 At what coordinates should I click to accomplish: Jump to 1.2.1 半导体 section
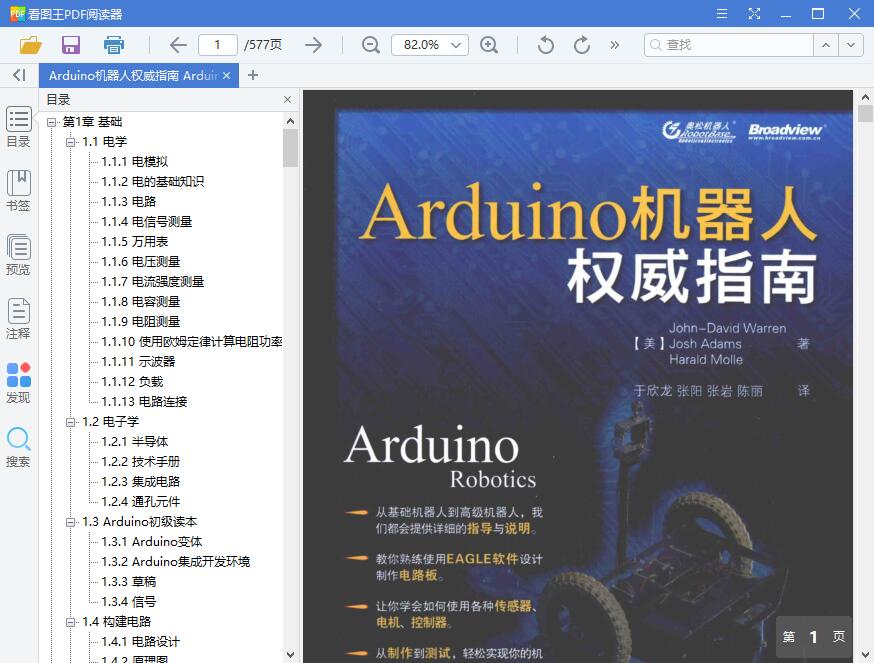(x=134, y=442)
